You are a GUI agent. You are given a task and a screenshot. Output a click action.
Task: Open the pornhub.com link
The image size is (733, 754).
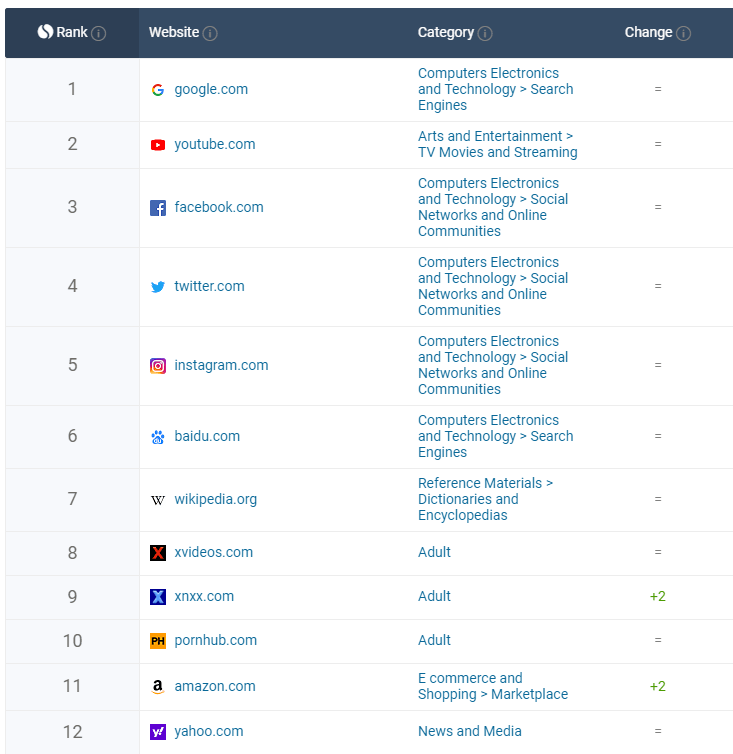(x=215, y=641)
